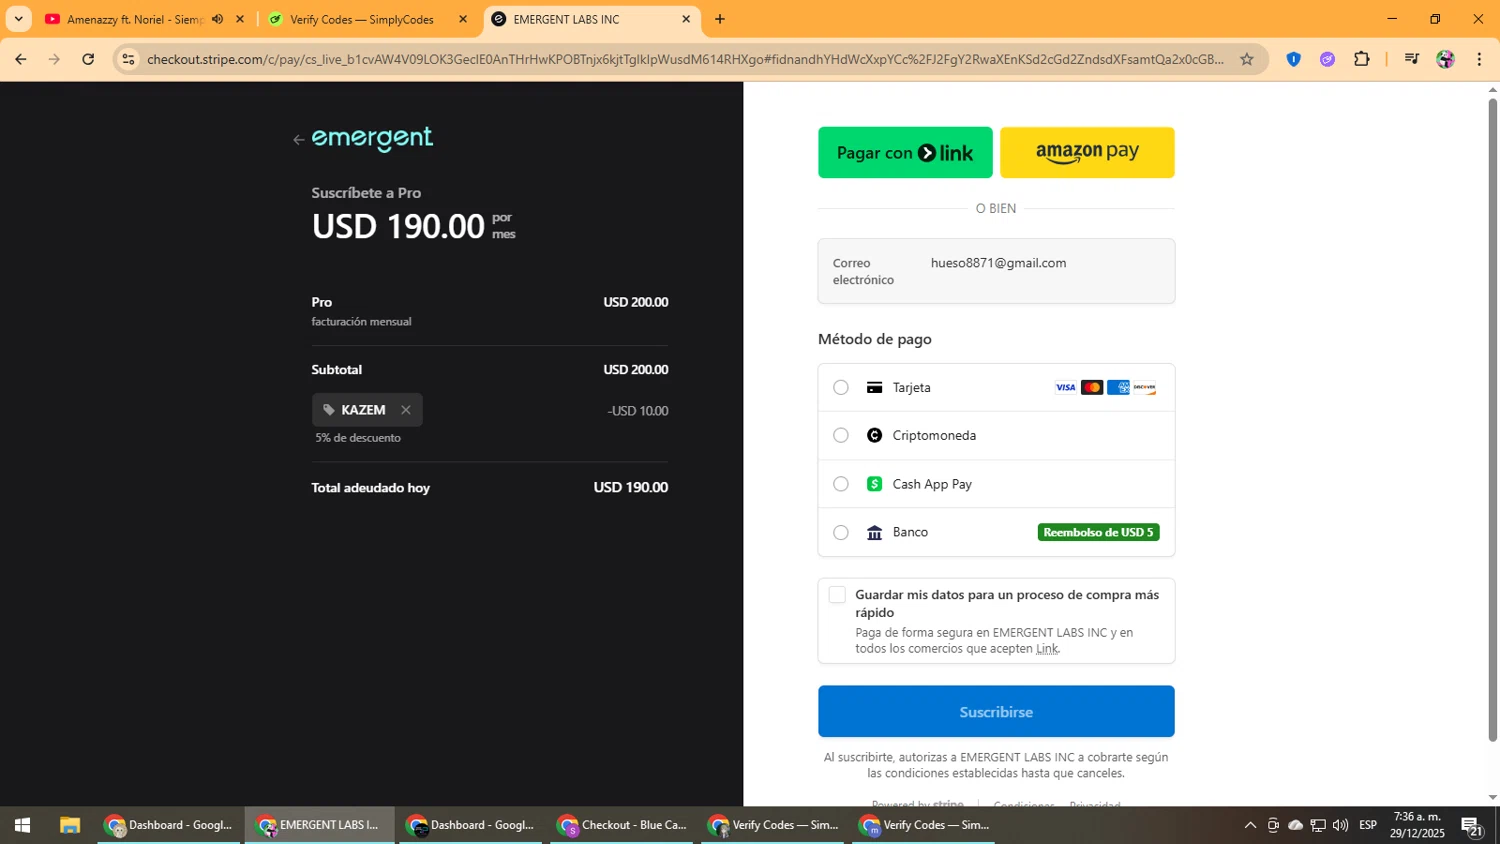
Task: Remove the KAZEM promo code
Action: click(406, 410)
